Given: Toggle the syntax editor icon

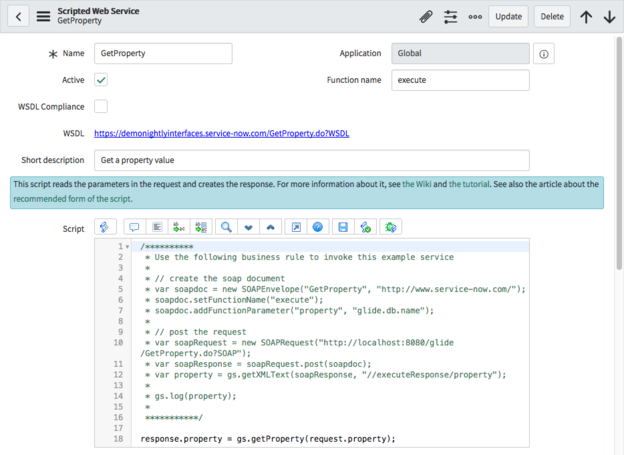Looking at the screenshot, I should 105,227.
